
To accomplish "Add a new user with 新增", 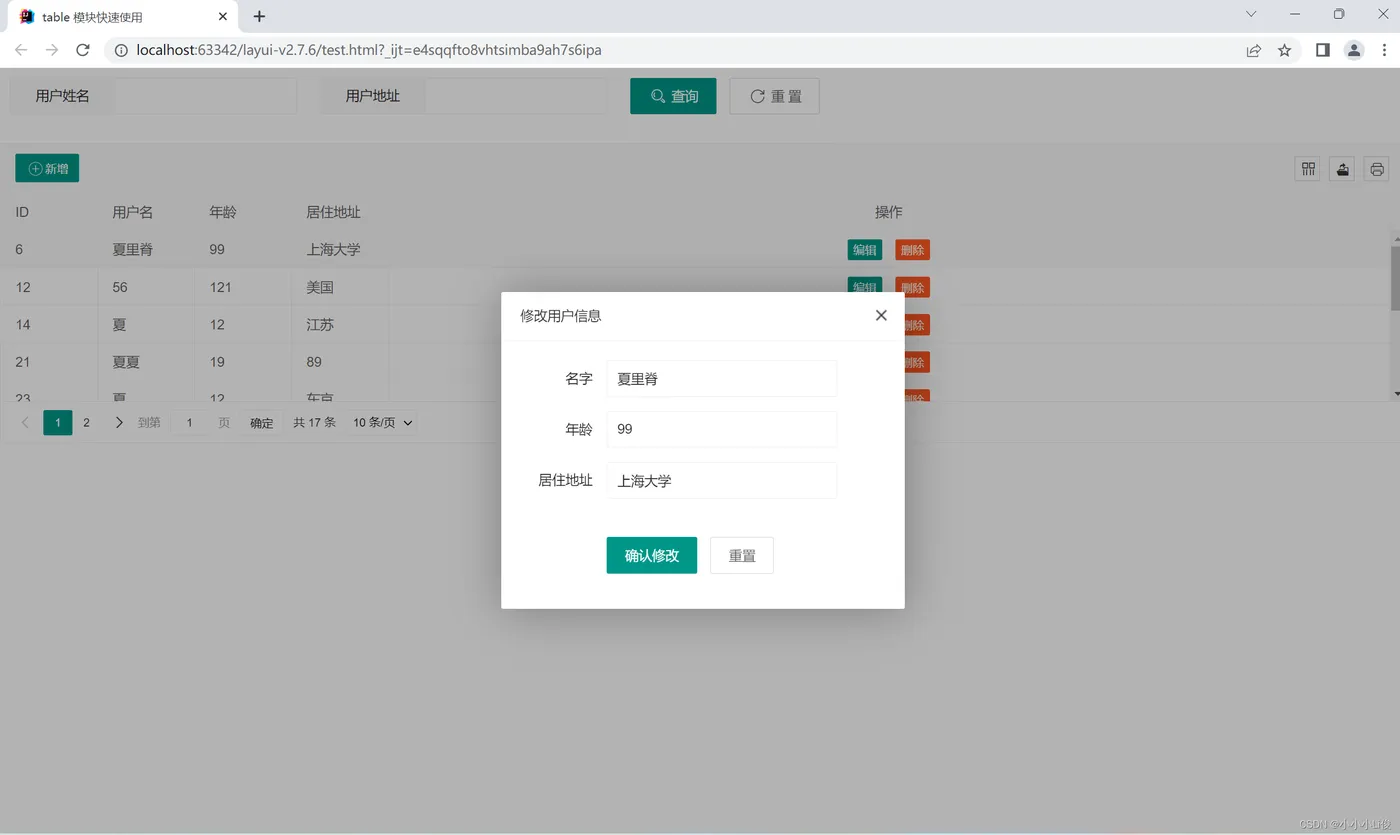I will pos(47,168).
